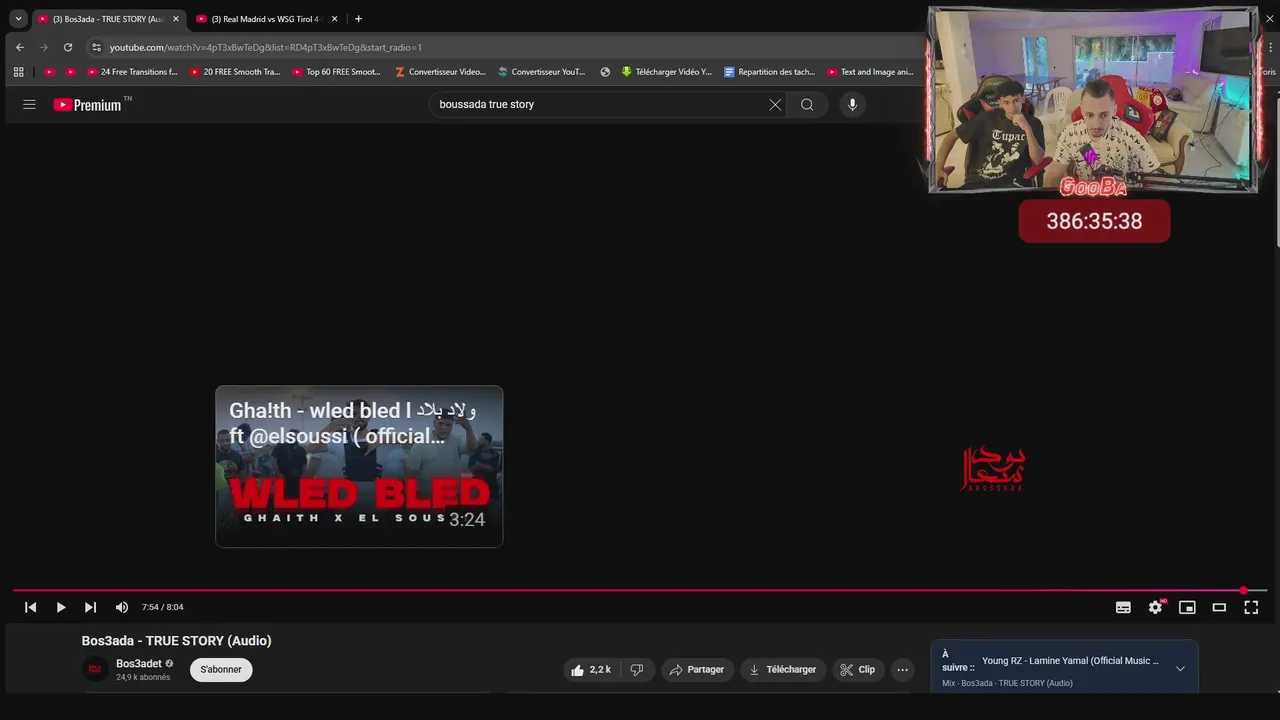Image resolution: width=1280 pixels, height=720 pixels.
Task: Open a new browser tab
Action: 358,19
